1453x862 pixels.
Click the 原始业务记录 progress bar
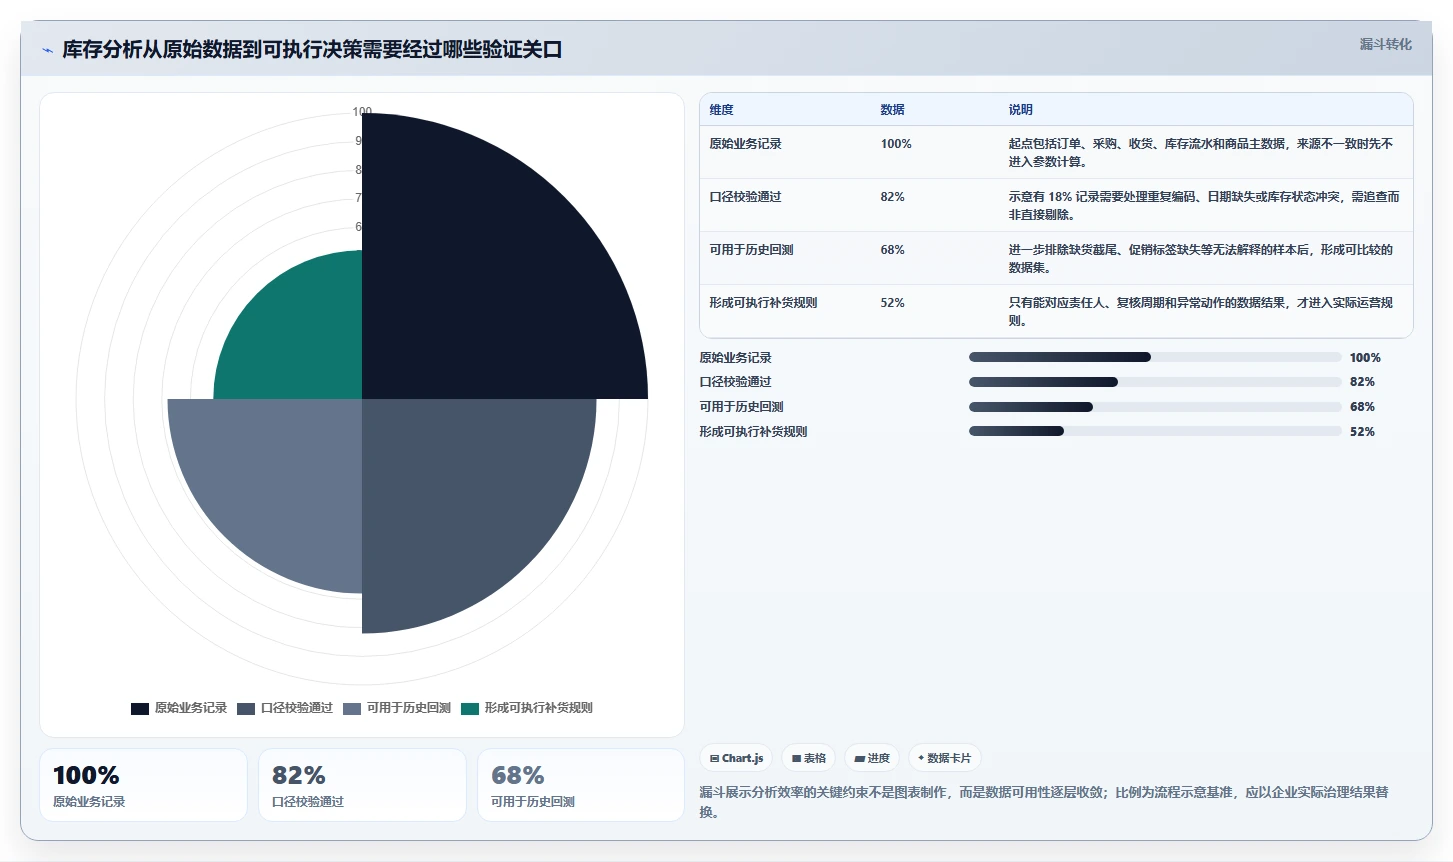tap(1155, 357)
